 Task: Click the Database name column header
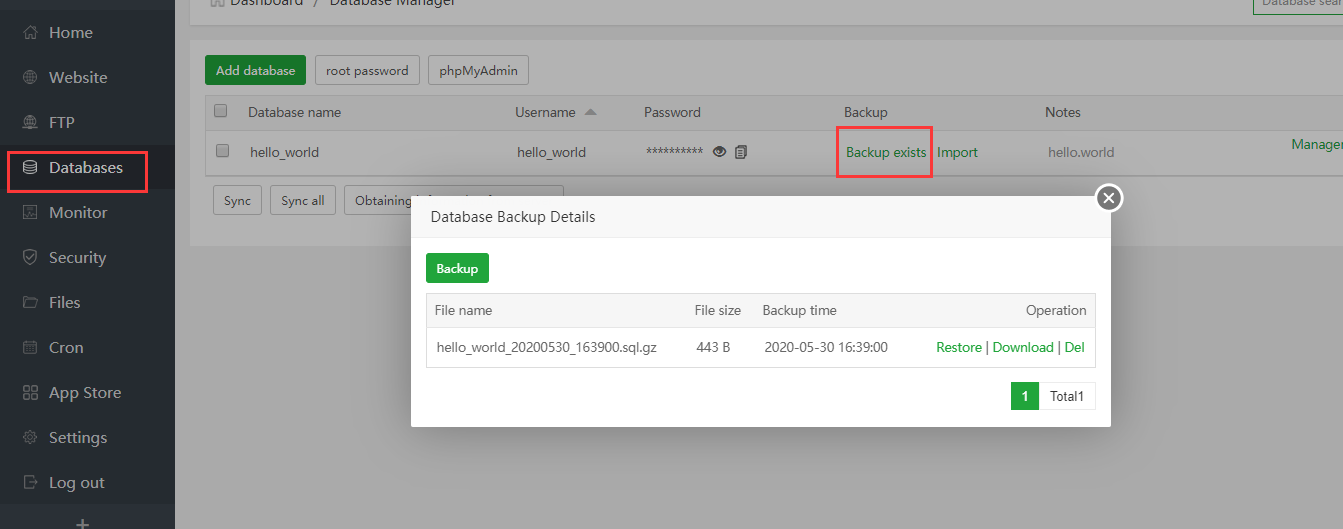point(294,112)
